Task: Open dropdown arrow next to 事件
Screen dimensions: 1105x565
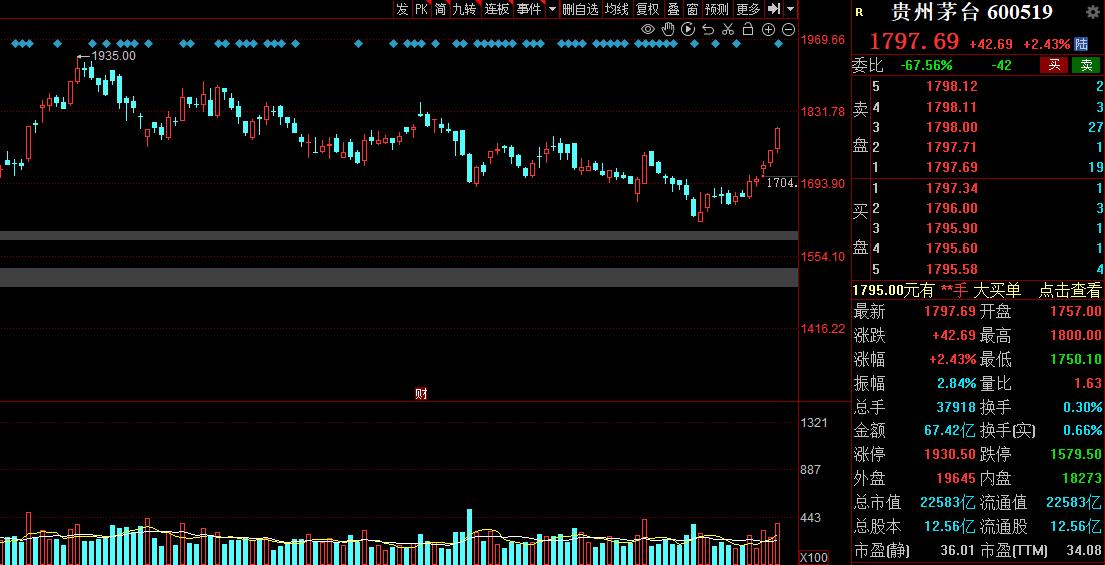Action: (x=552, y=9)
